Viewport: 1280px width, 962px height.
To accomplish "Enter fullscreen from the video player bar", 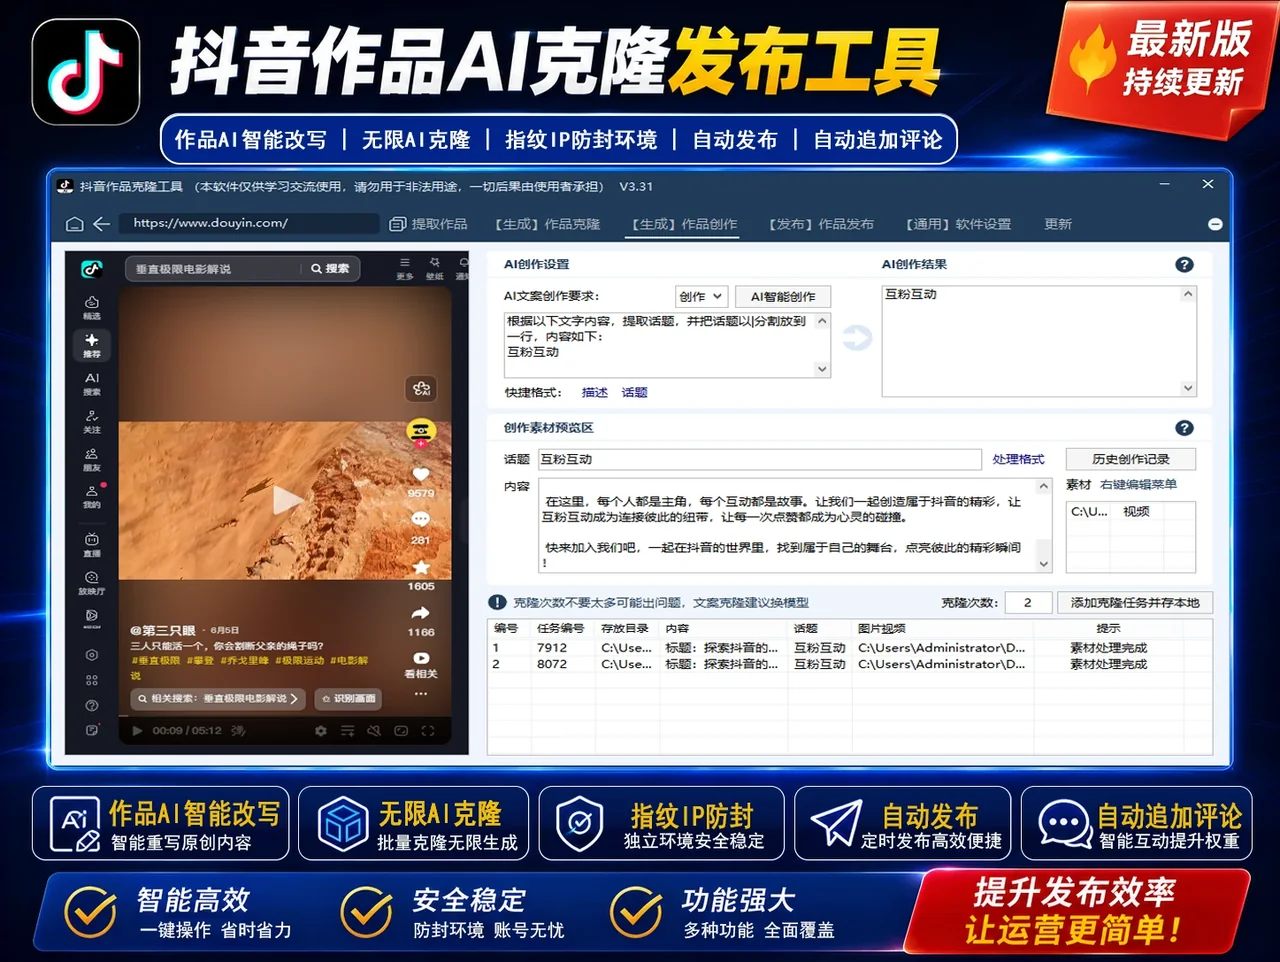I will (x=428, y=731).
